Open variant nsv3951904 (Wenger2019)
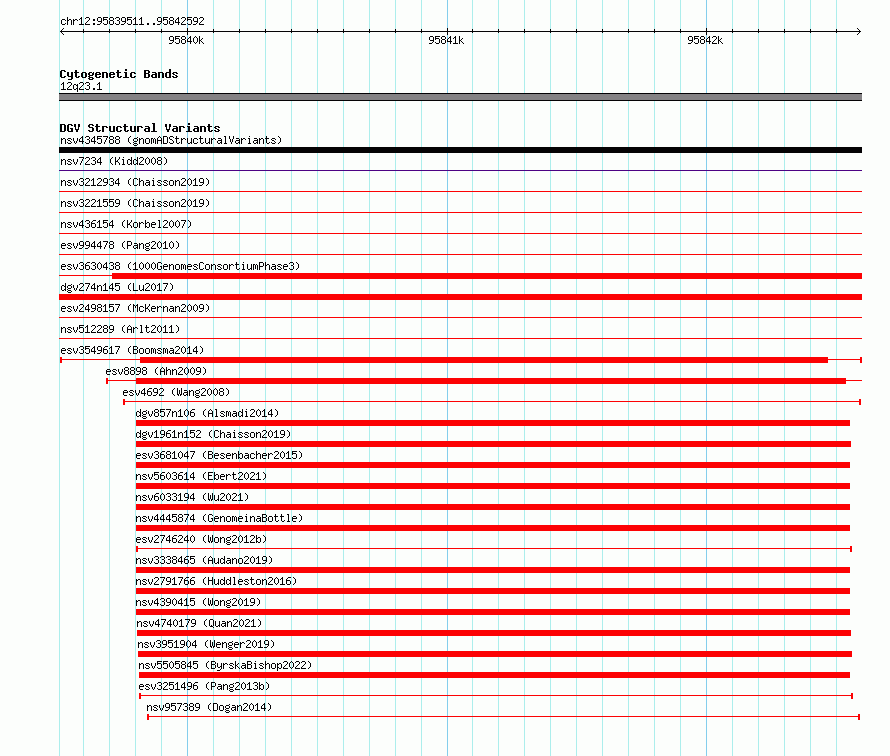 point(206,644)
